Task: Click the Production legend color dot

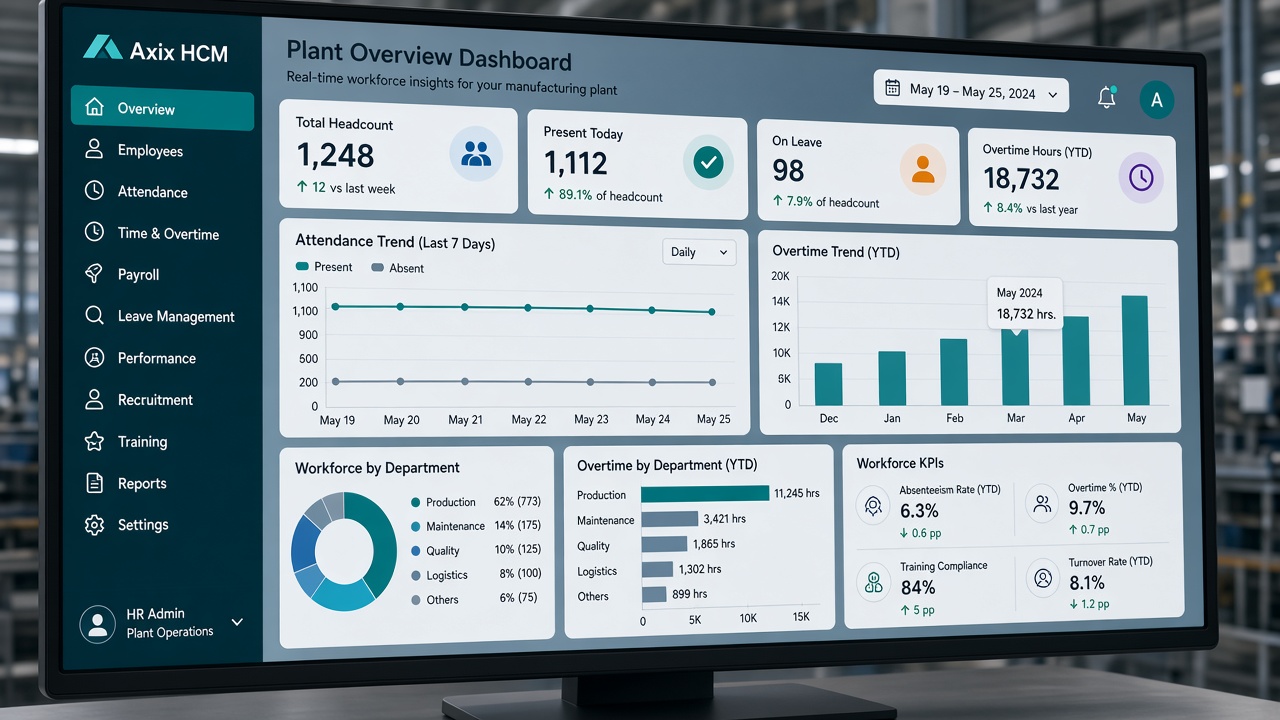Action: pos(415,502)
